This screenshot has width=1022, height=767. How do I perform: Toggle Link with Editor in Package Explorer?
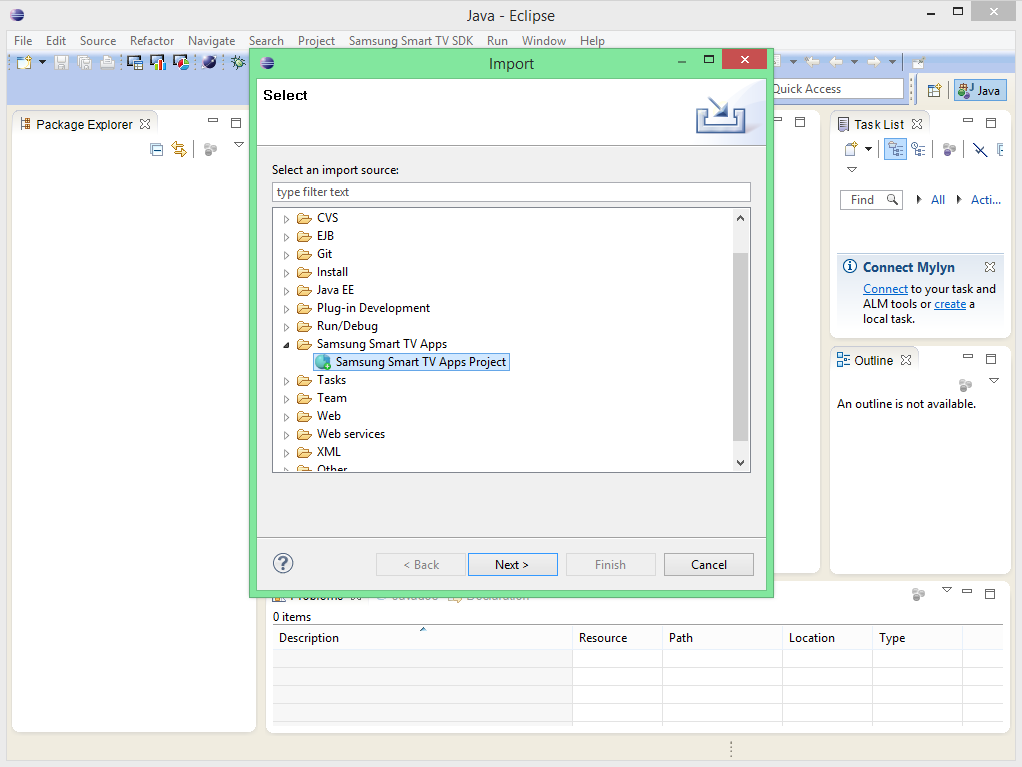click(179, 149)
